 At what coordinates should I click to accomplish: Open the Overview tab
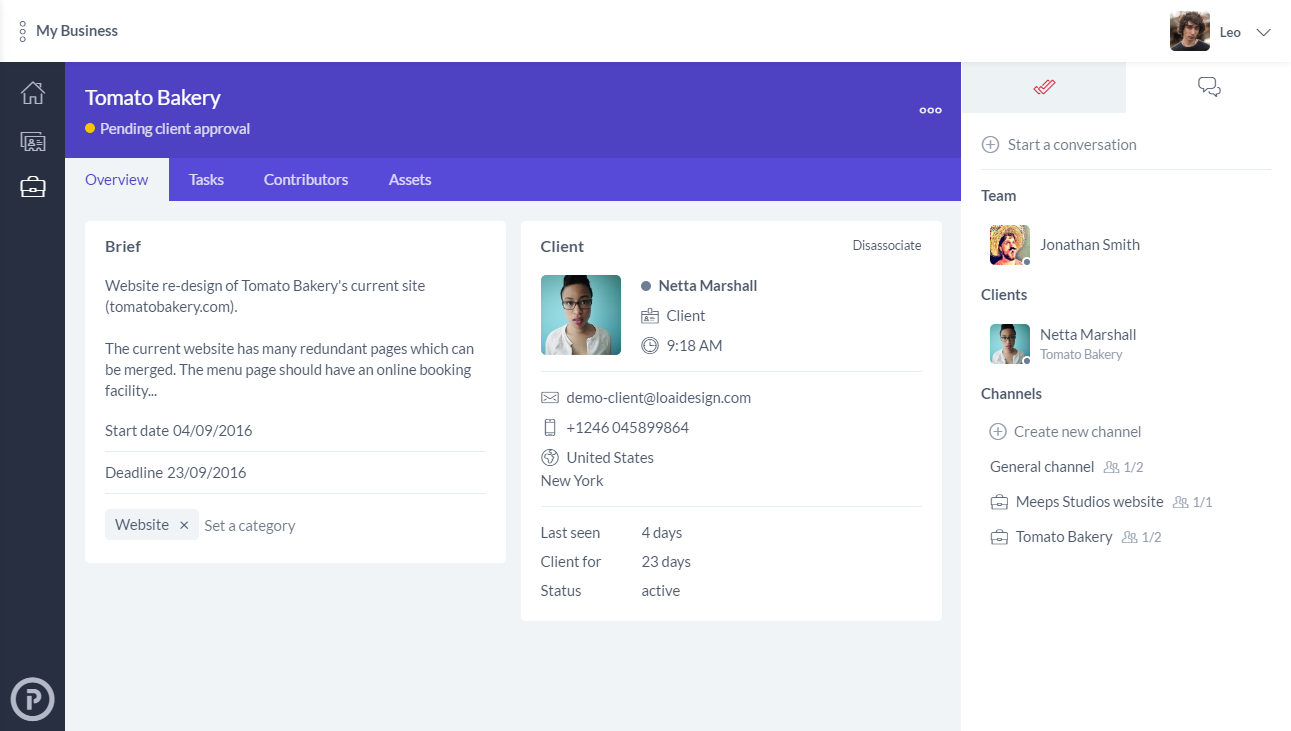[x=117, y=180]
